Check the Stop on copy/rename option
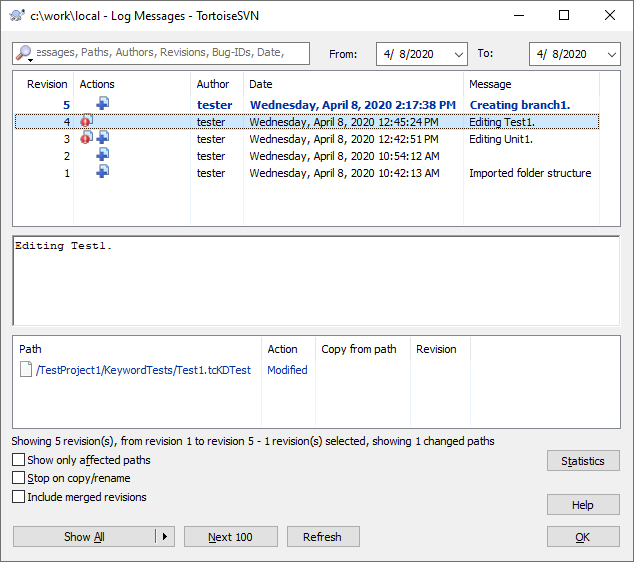The width and height of the screenshot is (634, 562). click(19, 478)
